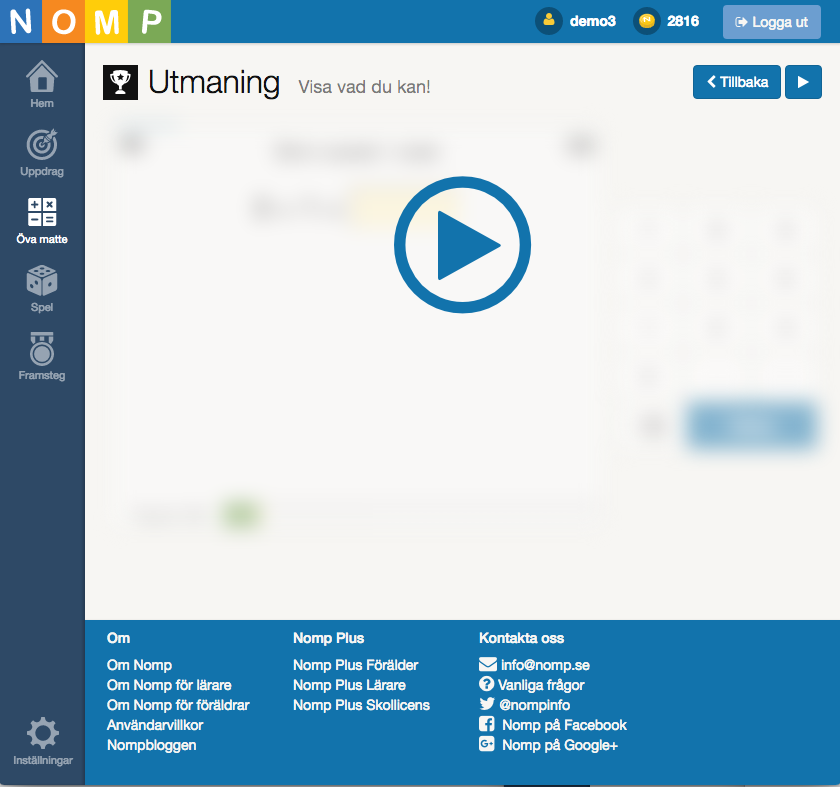
Task: Click the gold coin icon
Action: [x=647, y=21]
